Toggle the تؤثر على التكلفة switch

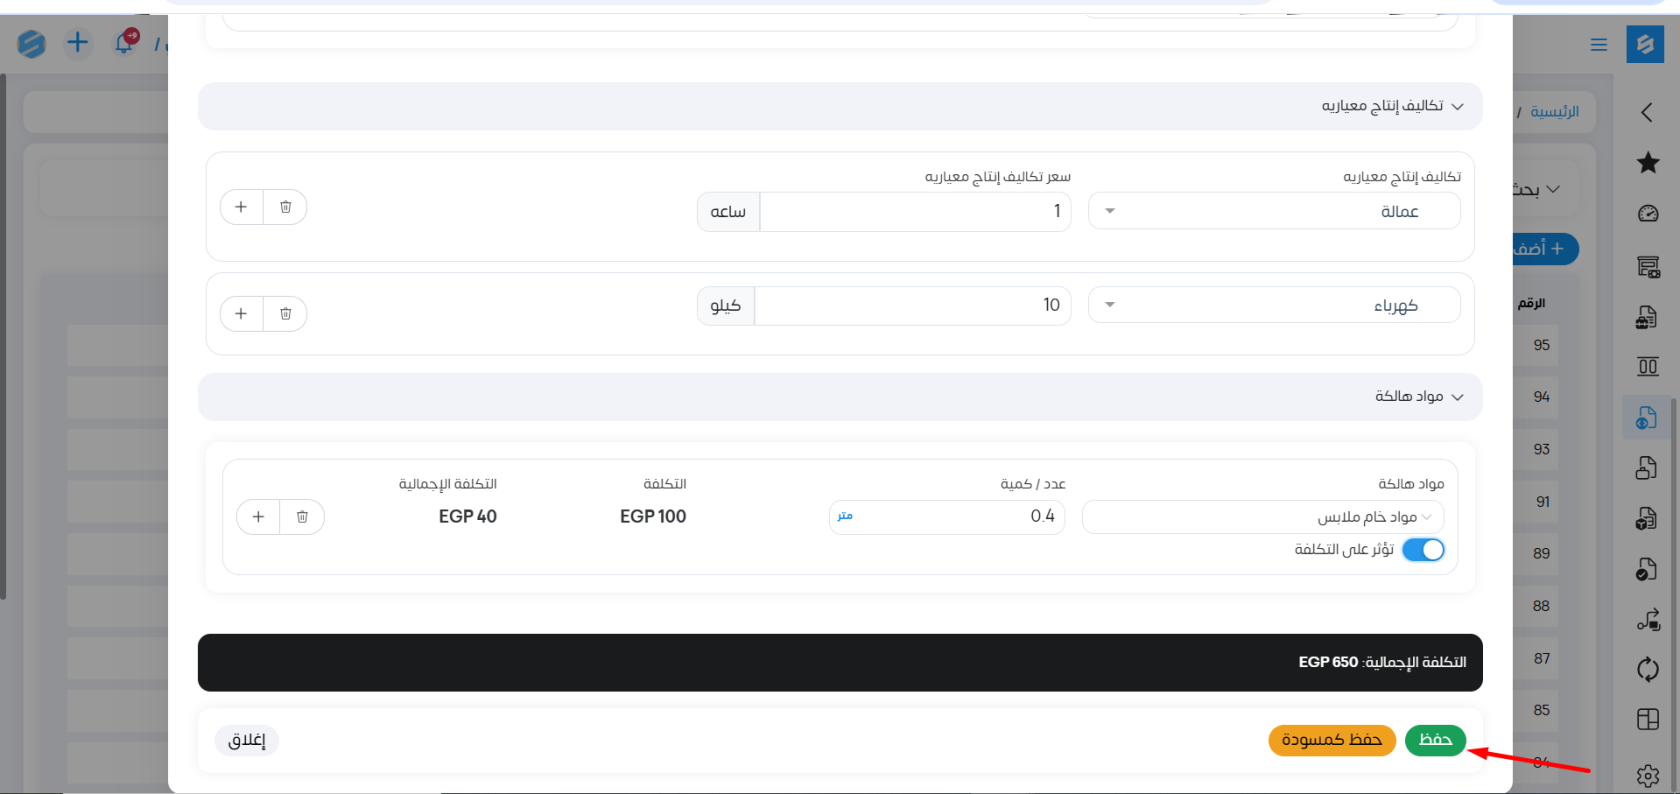1423,550
